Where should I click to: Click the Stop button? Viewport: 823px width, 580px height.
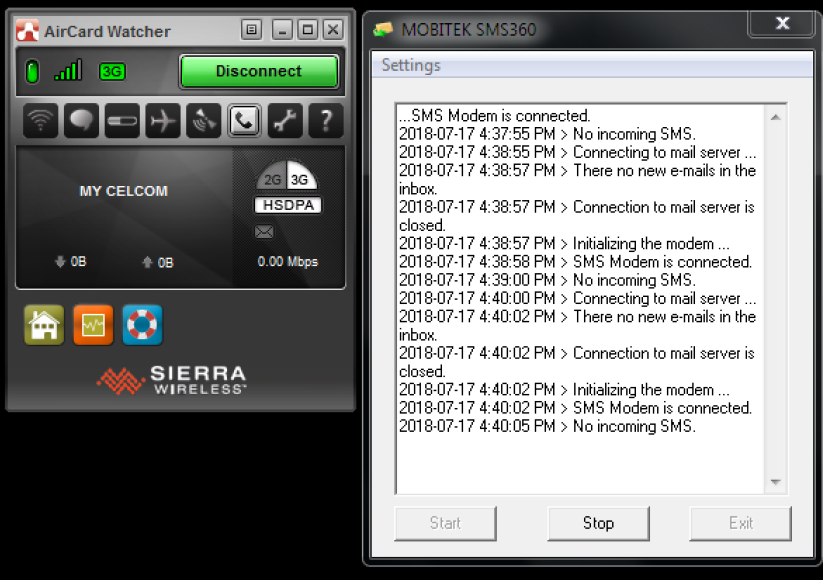point(598,523)
